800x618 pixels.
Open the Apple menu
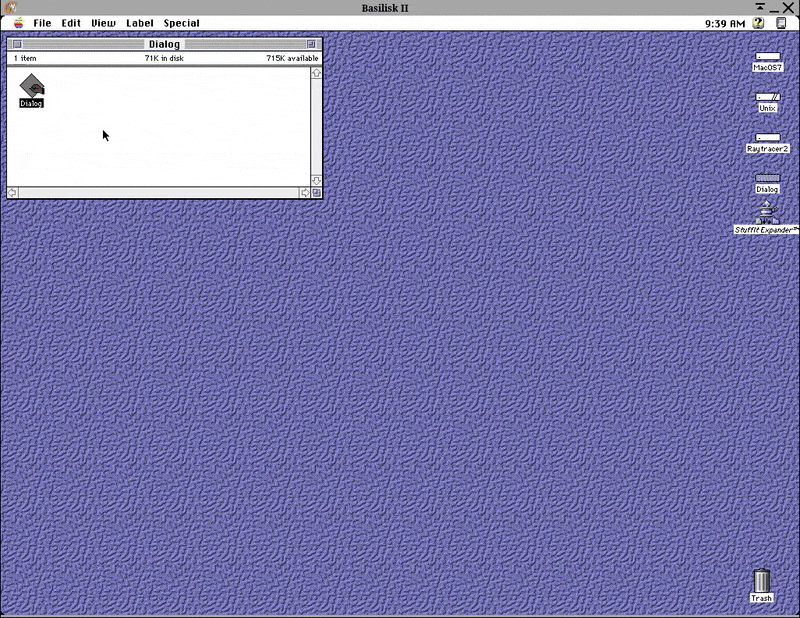[x=19, y=23]
